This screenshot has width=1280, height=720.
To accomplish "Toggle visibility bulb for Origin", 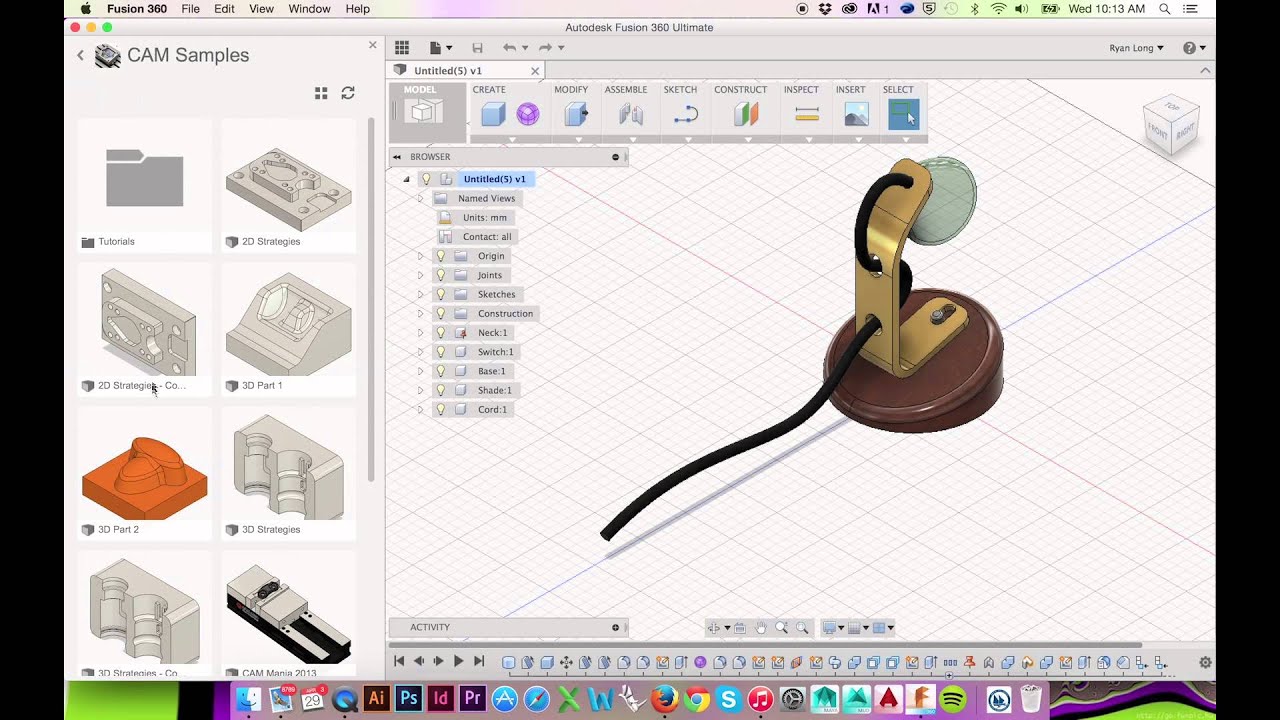I will click(x=440, y=256).
